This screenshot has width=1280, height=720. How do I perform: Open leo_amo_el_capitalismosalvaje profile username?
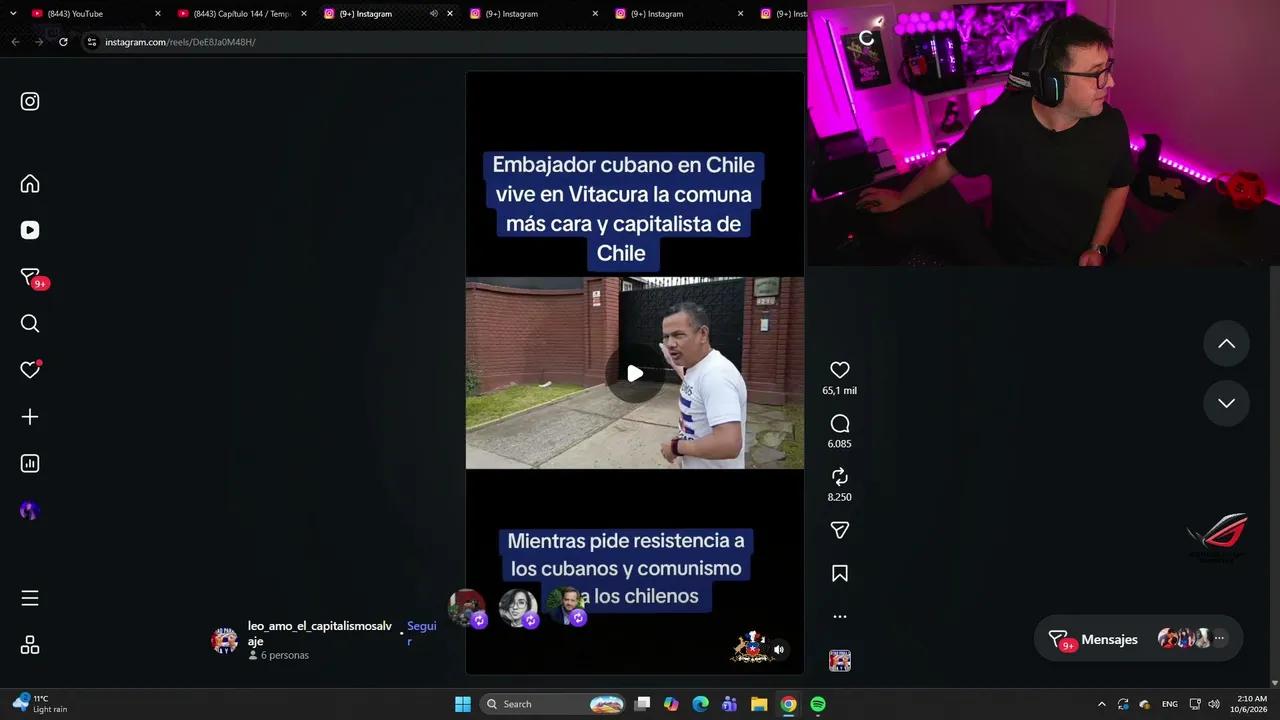click(320, 633)
